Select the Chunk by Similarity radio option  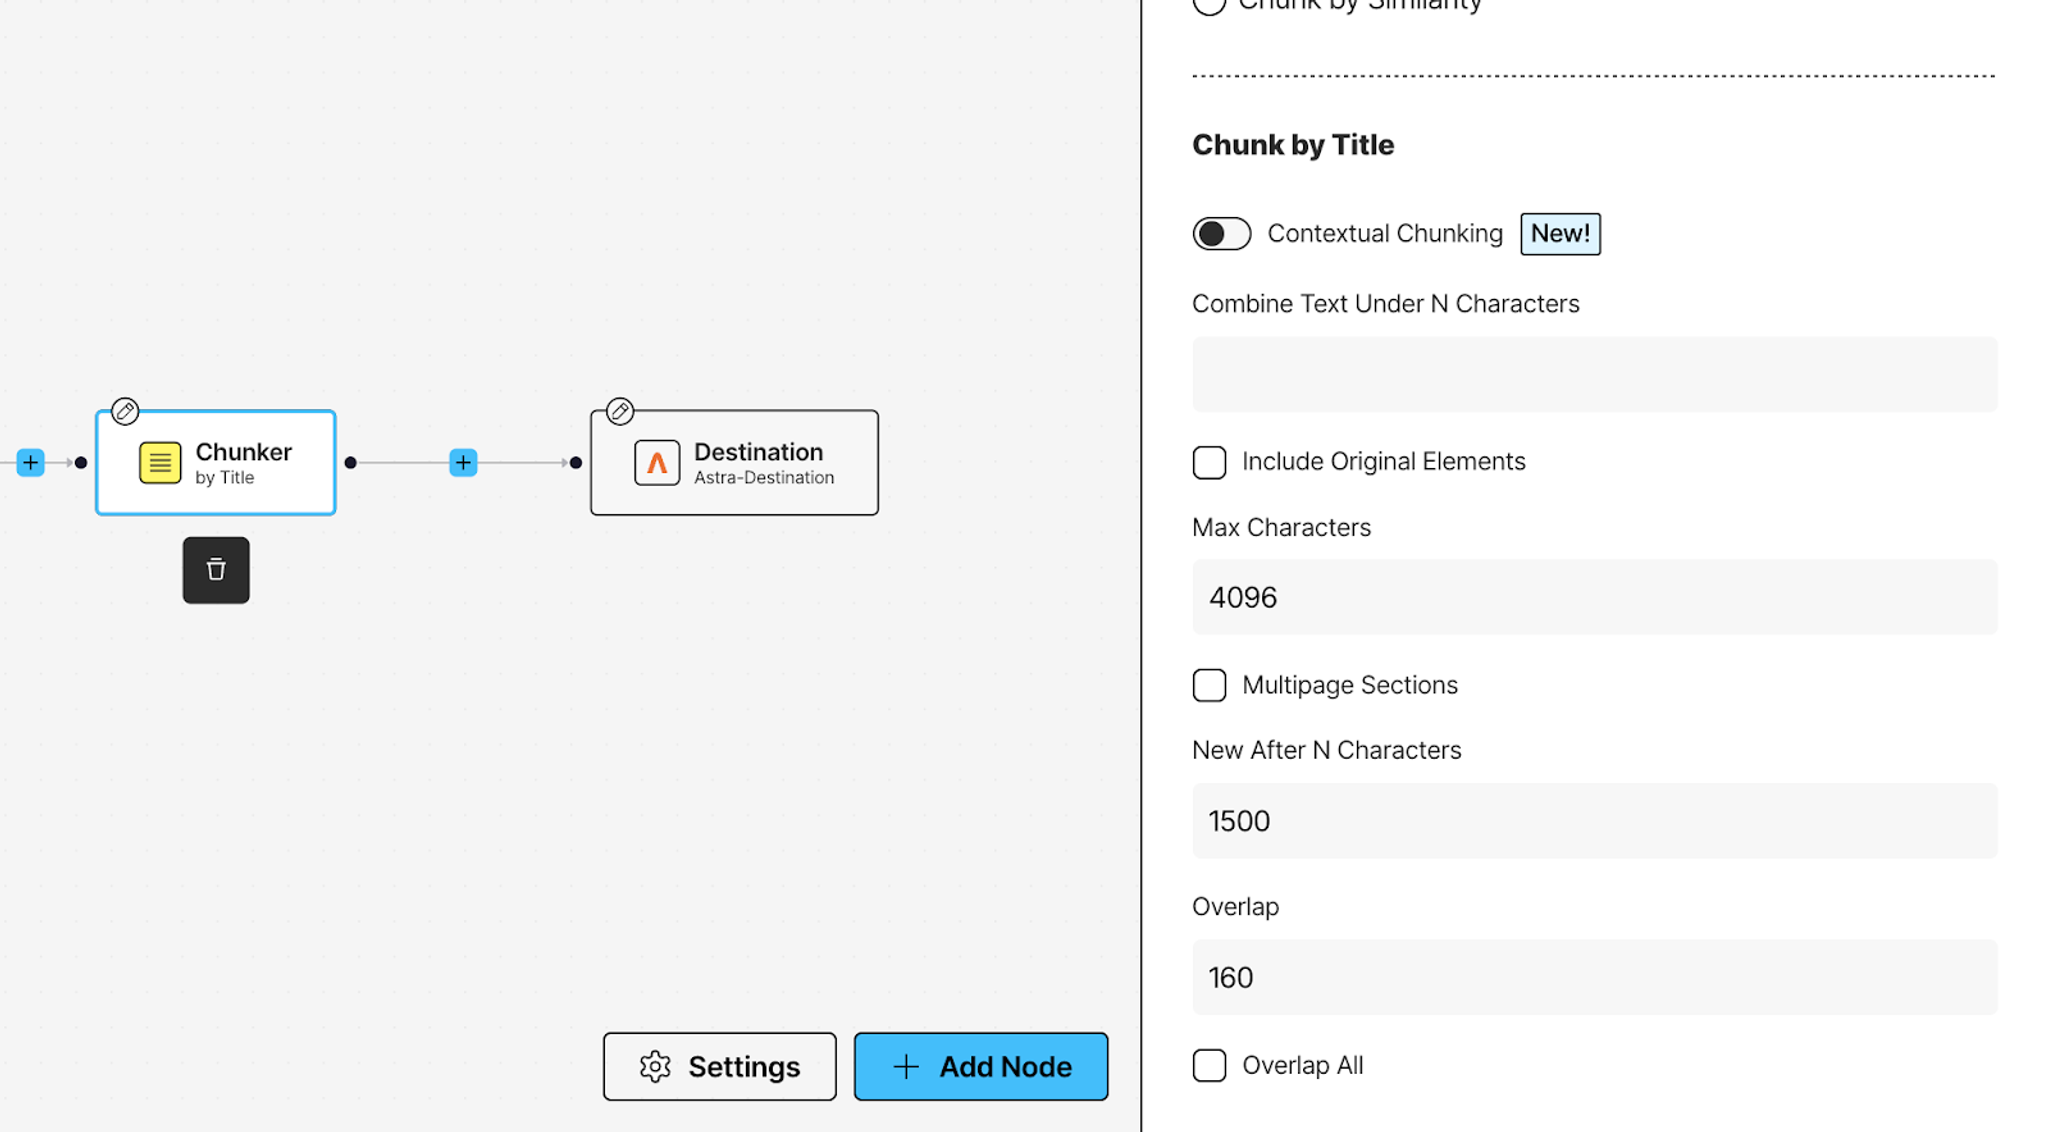tap(1209, 5)
